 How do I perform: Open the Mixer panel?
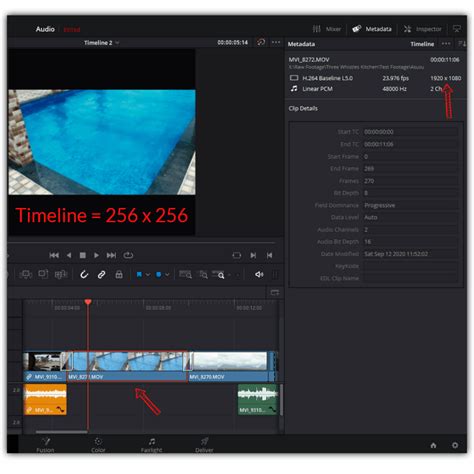(327, 29)
